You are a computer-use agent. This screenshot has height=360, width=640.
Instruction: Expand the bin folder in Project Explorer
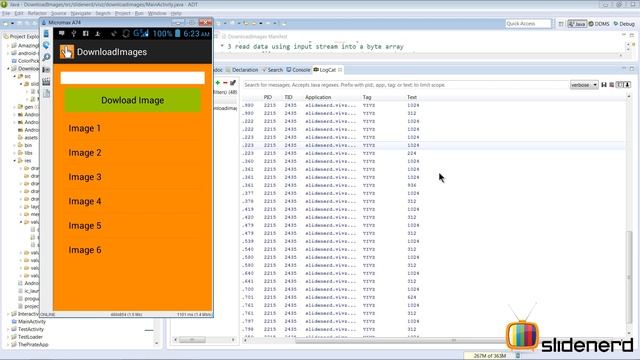tap(14, 145)
